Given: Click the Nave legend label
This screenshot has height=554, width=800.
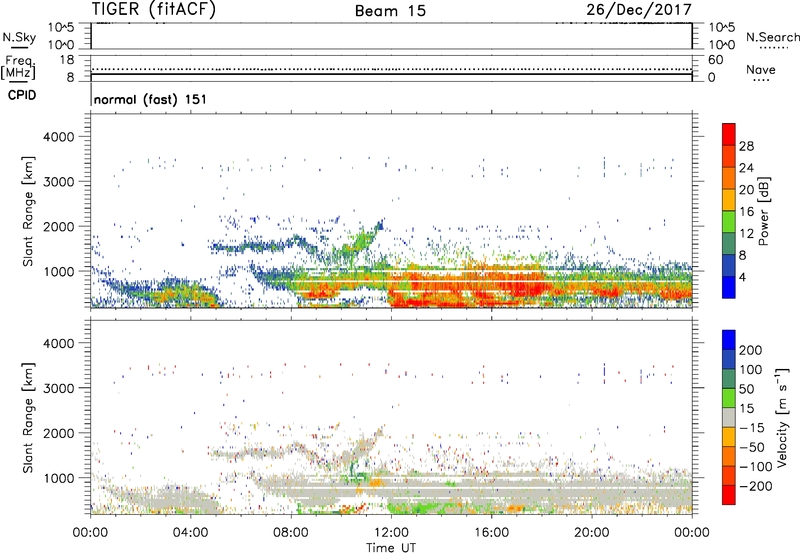Looking at the screenshot, I should pos(761,70).
